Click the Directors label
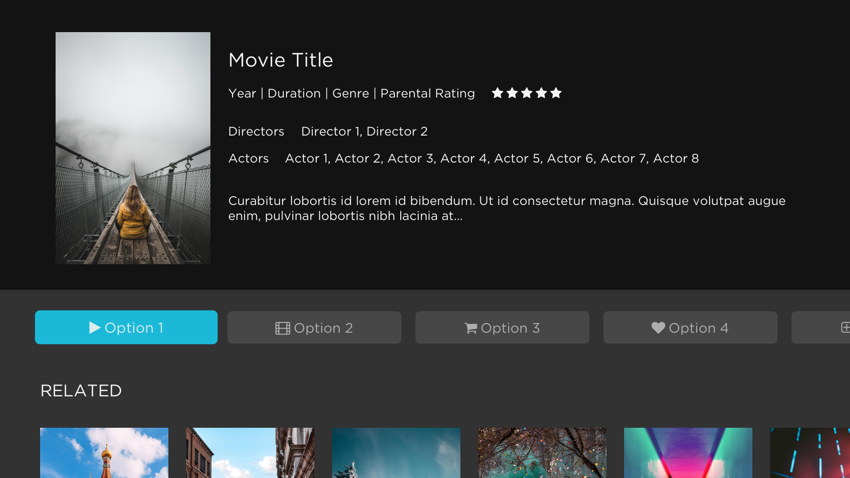This screenshot has height=478, width=850. click(256, 132)
